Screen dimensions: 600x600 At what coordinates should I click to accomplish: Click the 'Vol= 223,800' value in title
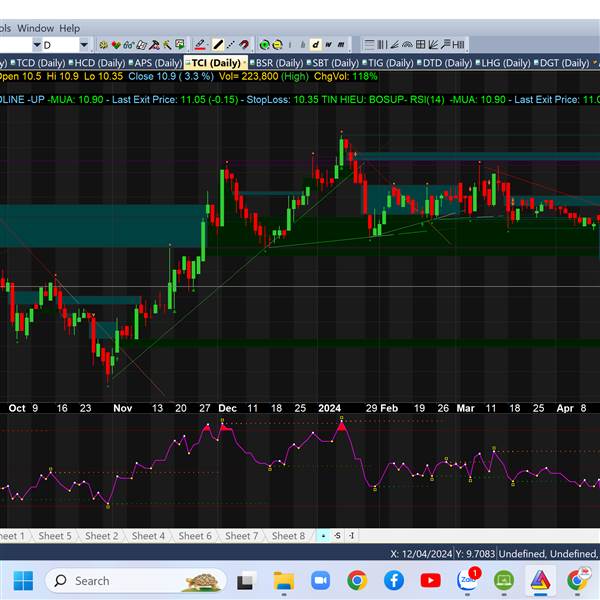click(249, 76)
